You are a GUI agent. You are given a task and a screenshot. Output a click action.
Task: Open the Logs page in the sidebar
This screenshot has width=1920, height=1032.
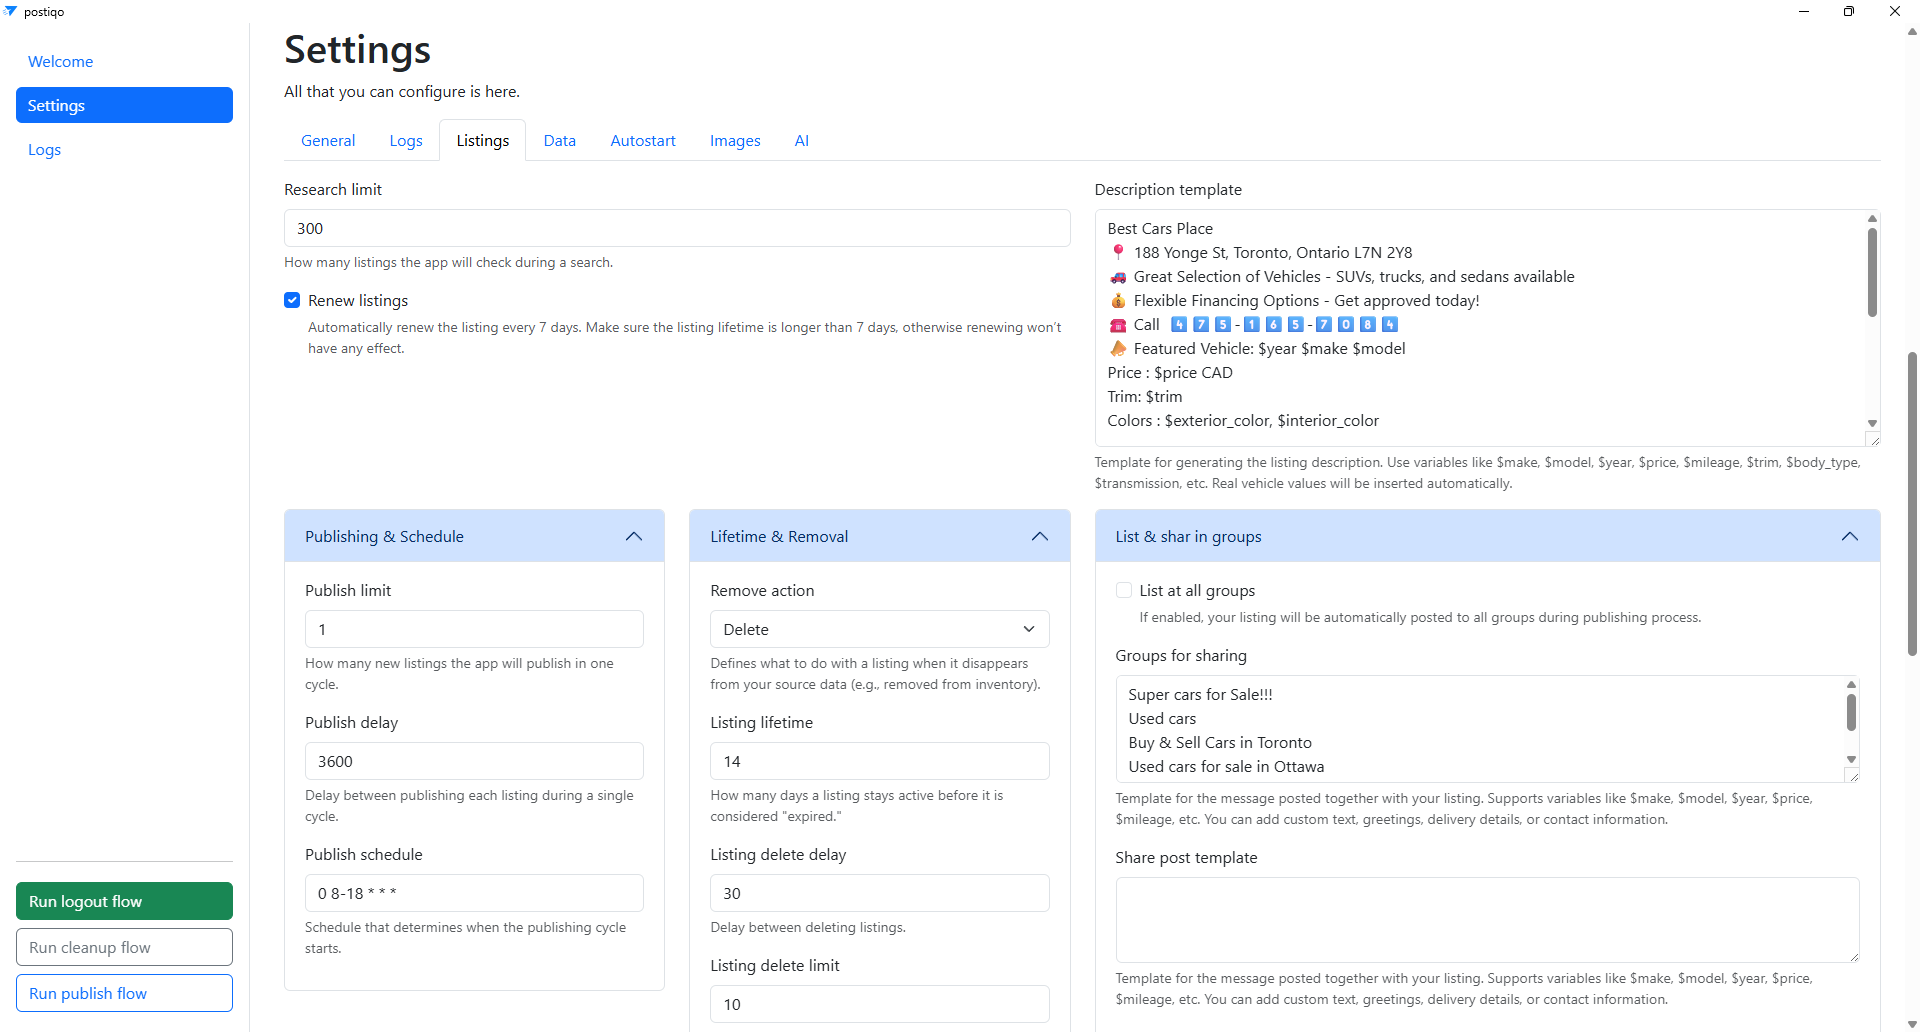click(x=44, y=149)
